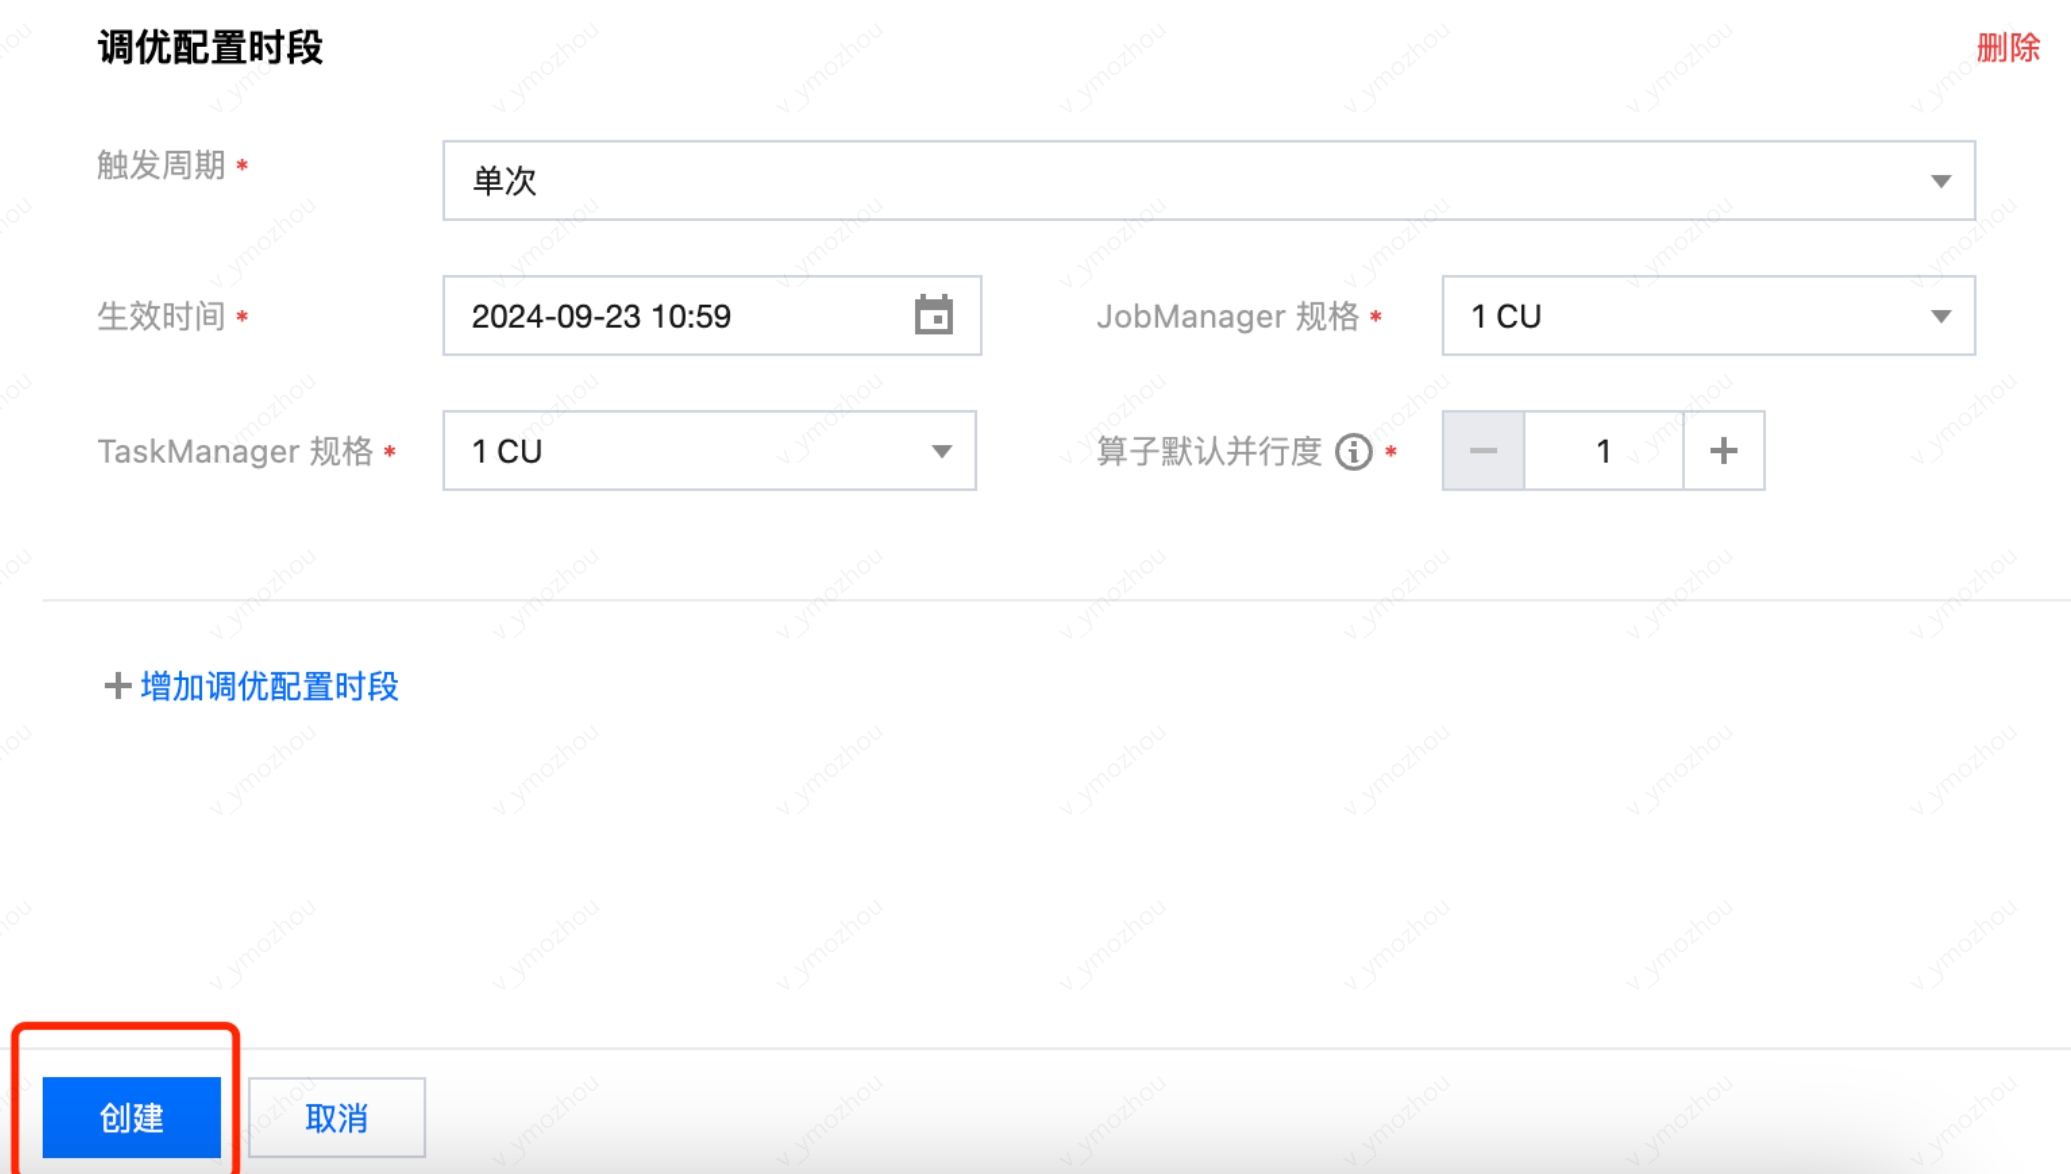This screenshot has height=1174, width=2071.
Task: Click the 触发周期 field label
Action: pos(161,165)
